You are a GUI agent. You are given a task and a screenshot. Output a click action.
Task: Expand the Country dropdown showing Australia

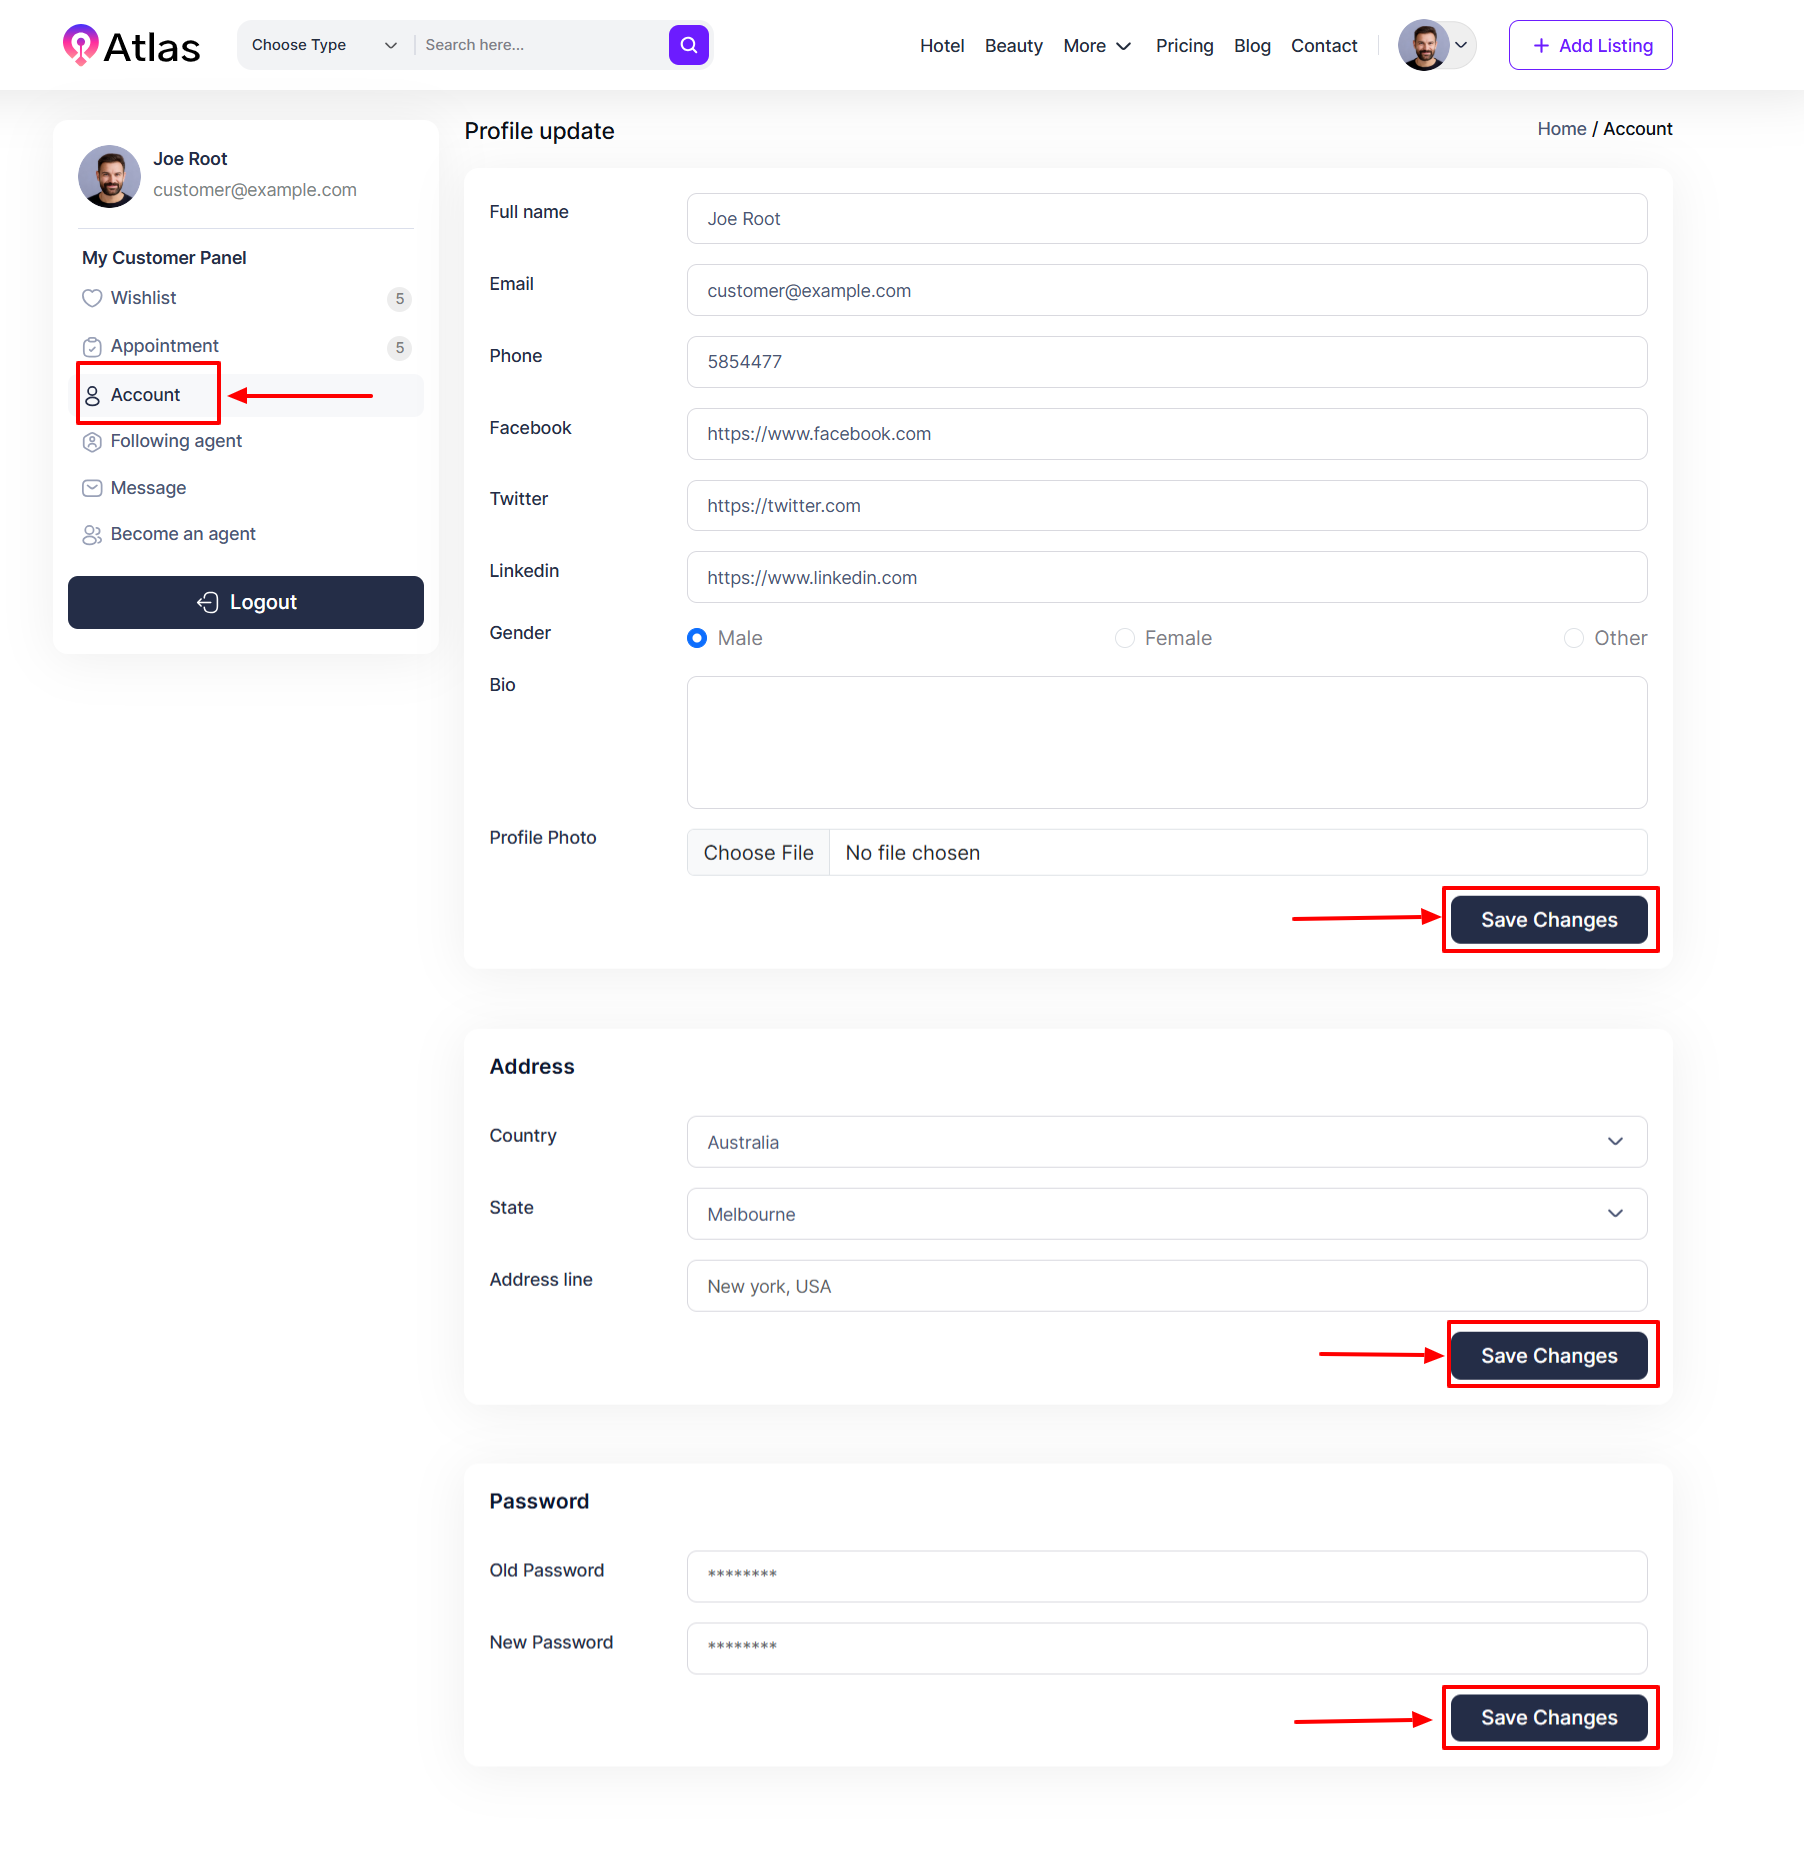pos(1166,1142)
